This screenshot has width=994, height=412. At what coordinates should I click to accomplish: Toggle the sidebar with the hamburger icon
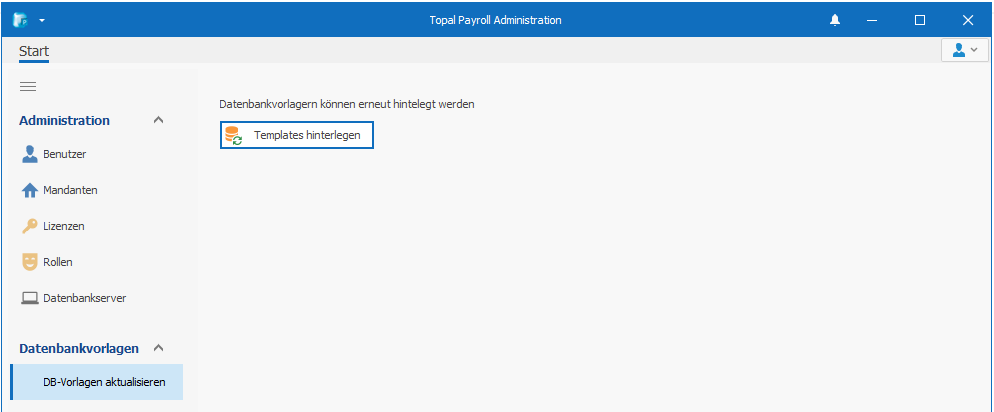pos(28,87)
